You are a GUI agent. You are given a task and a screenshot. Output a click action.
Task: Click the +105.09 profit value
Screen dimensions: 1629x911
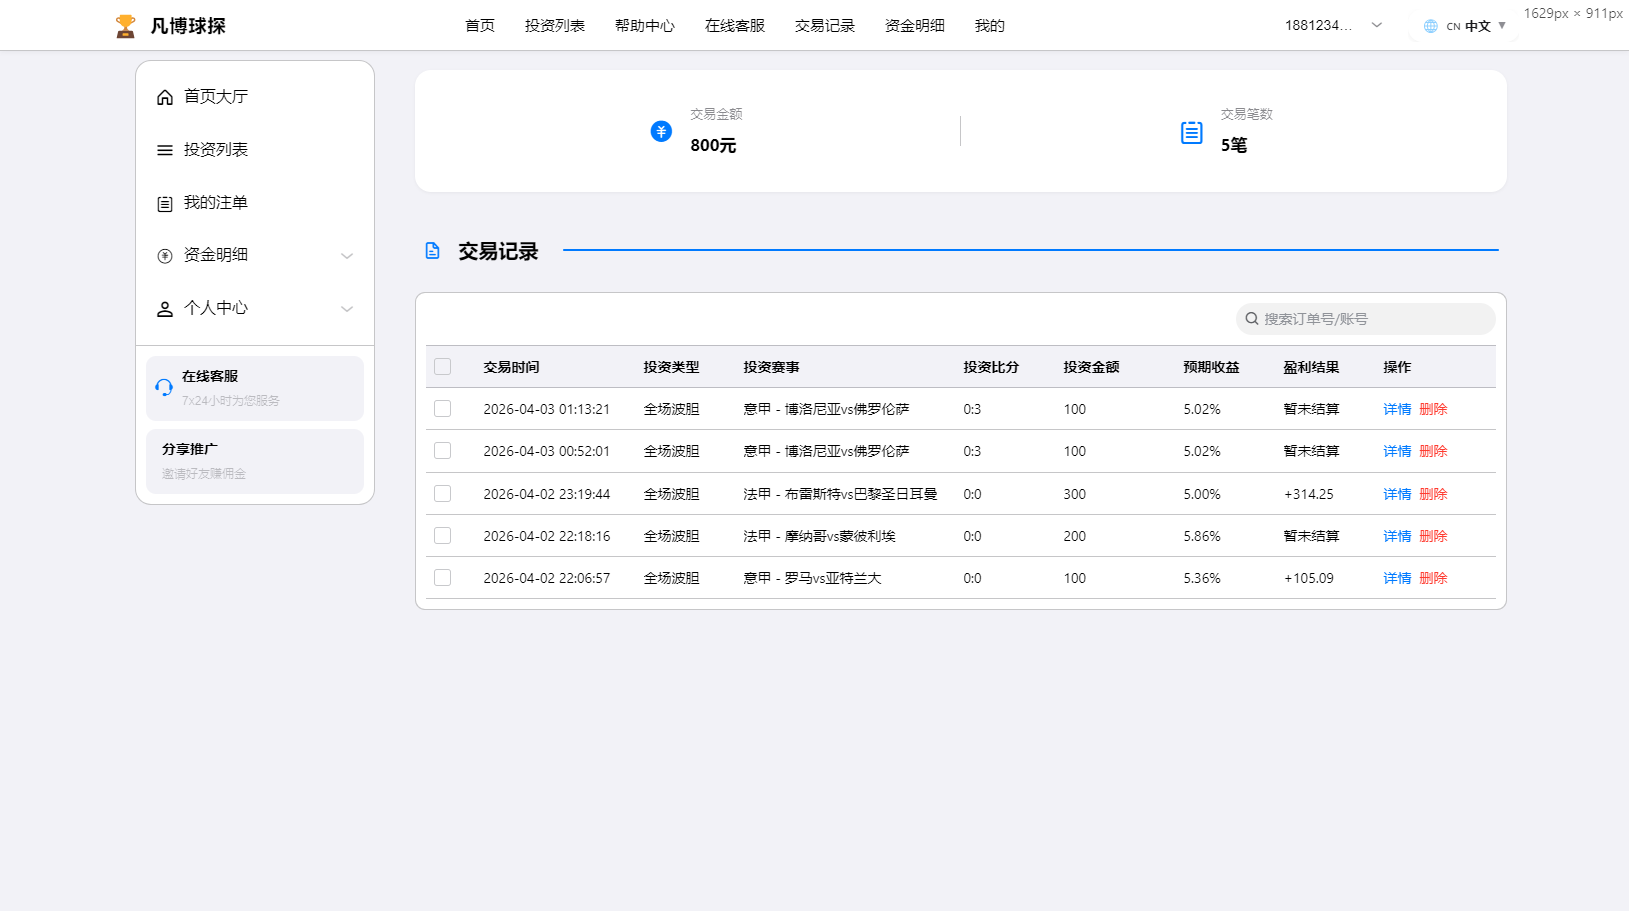click(1309, 578)
